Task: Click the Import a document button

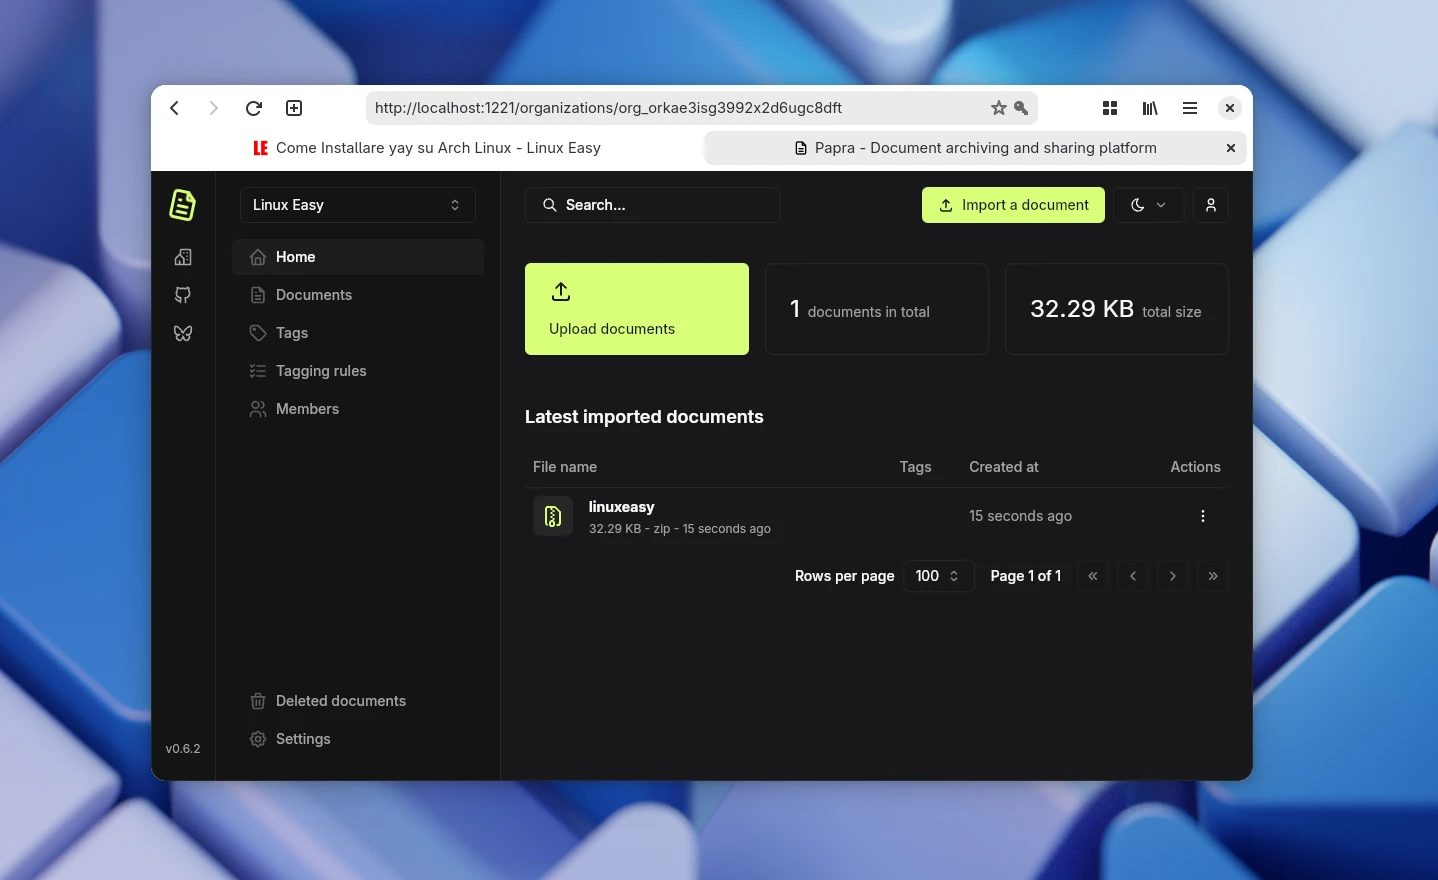Action: tap(1013, 205)
